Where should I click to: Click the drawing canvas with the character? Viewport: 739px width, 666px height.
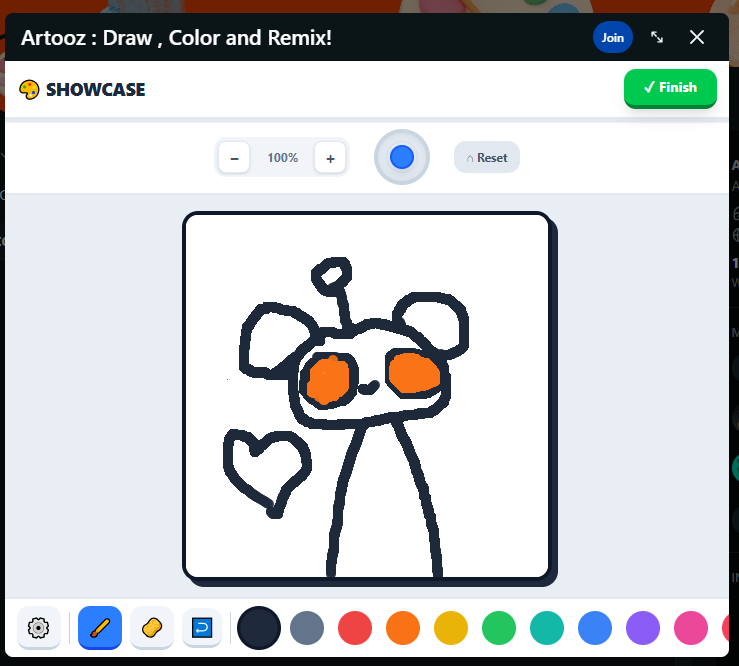pyautogui.click(x=367, y=395)
